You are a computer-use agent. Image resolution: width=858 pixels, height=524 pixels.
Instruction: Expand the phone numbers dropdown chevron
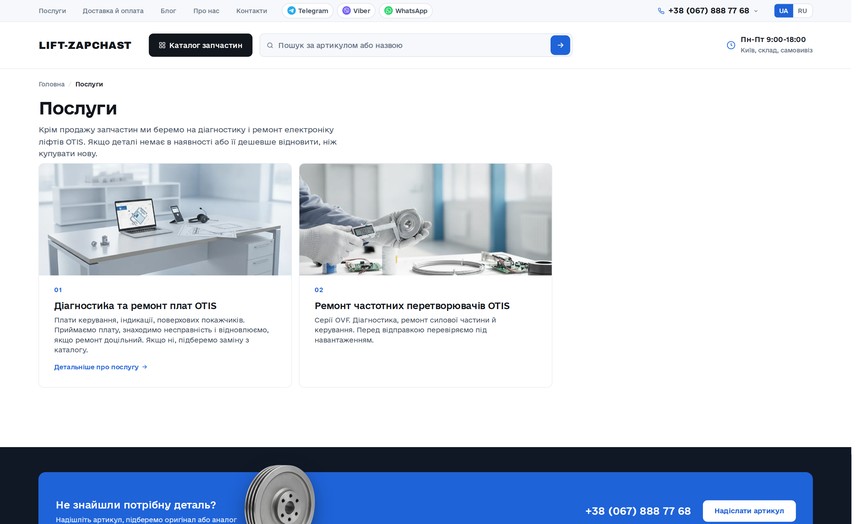click(x=756, y=11)
